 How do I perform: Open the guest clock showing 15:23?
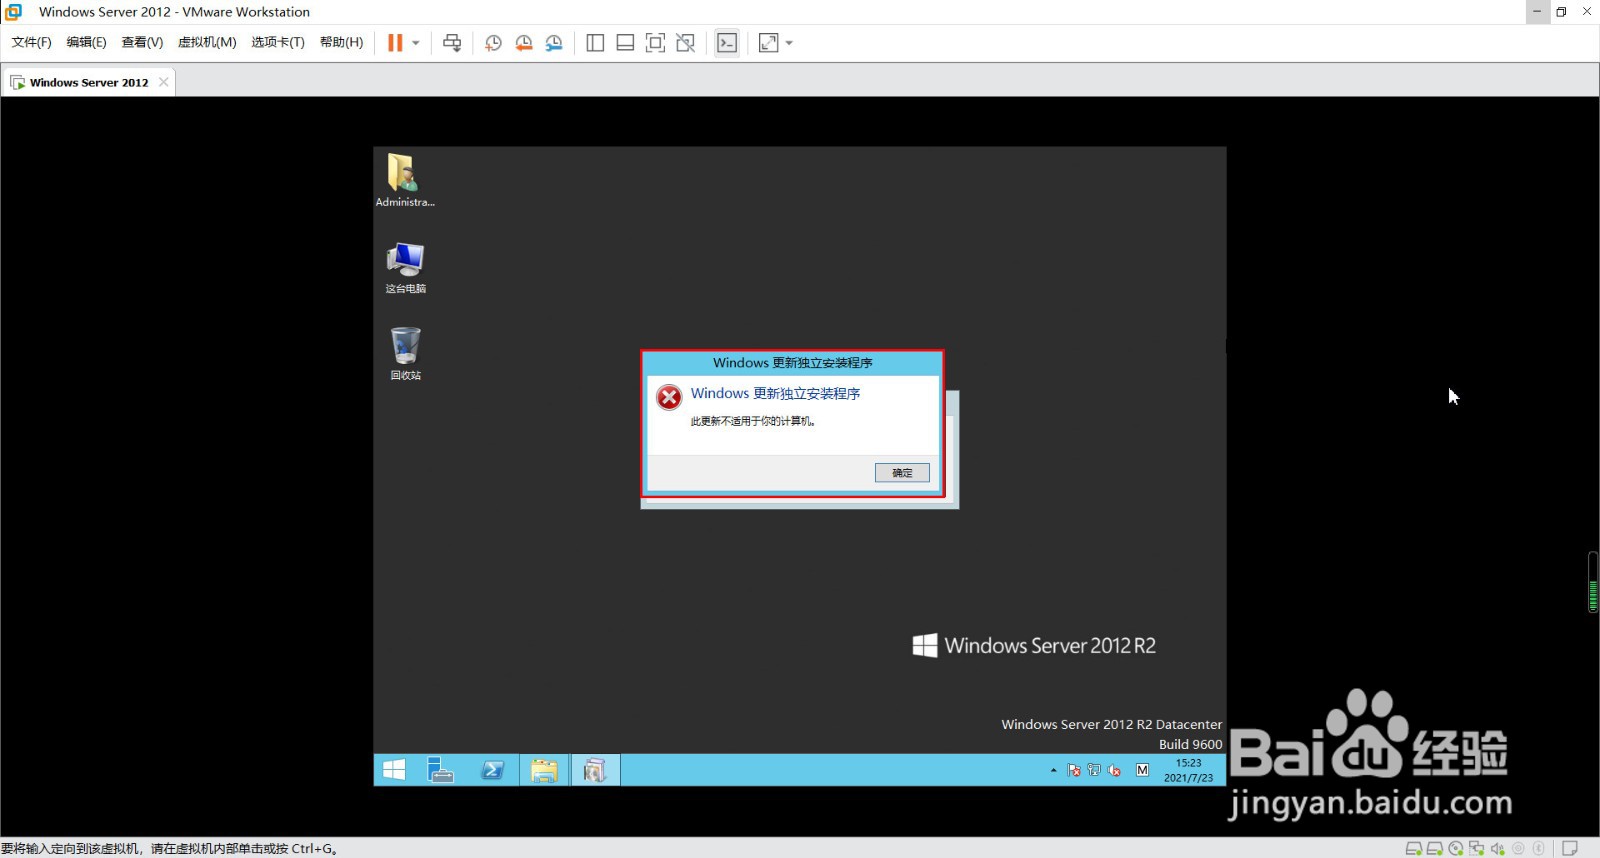1188,770
